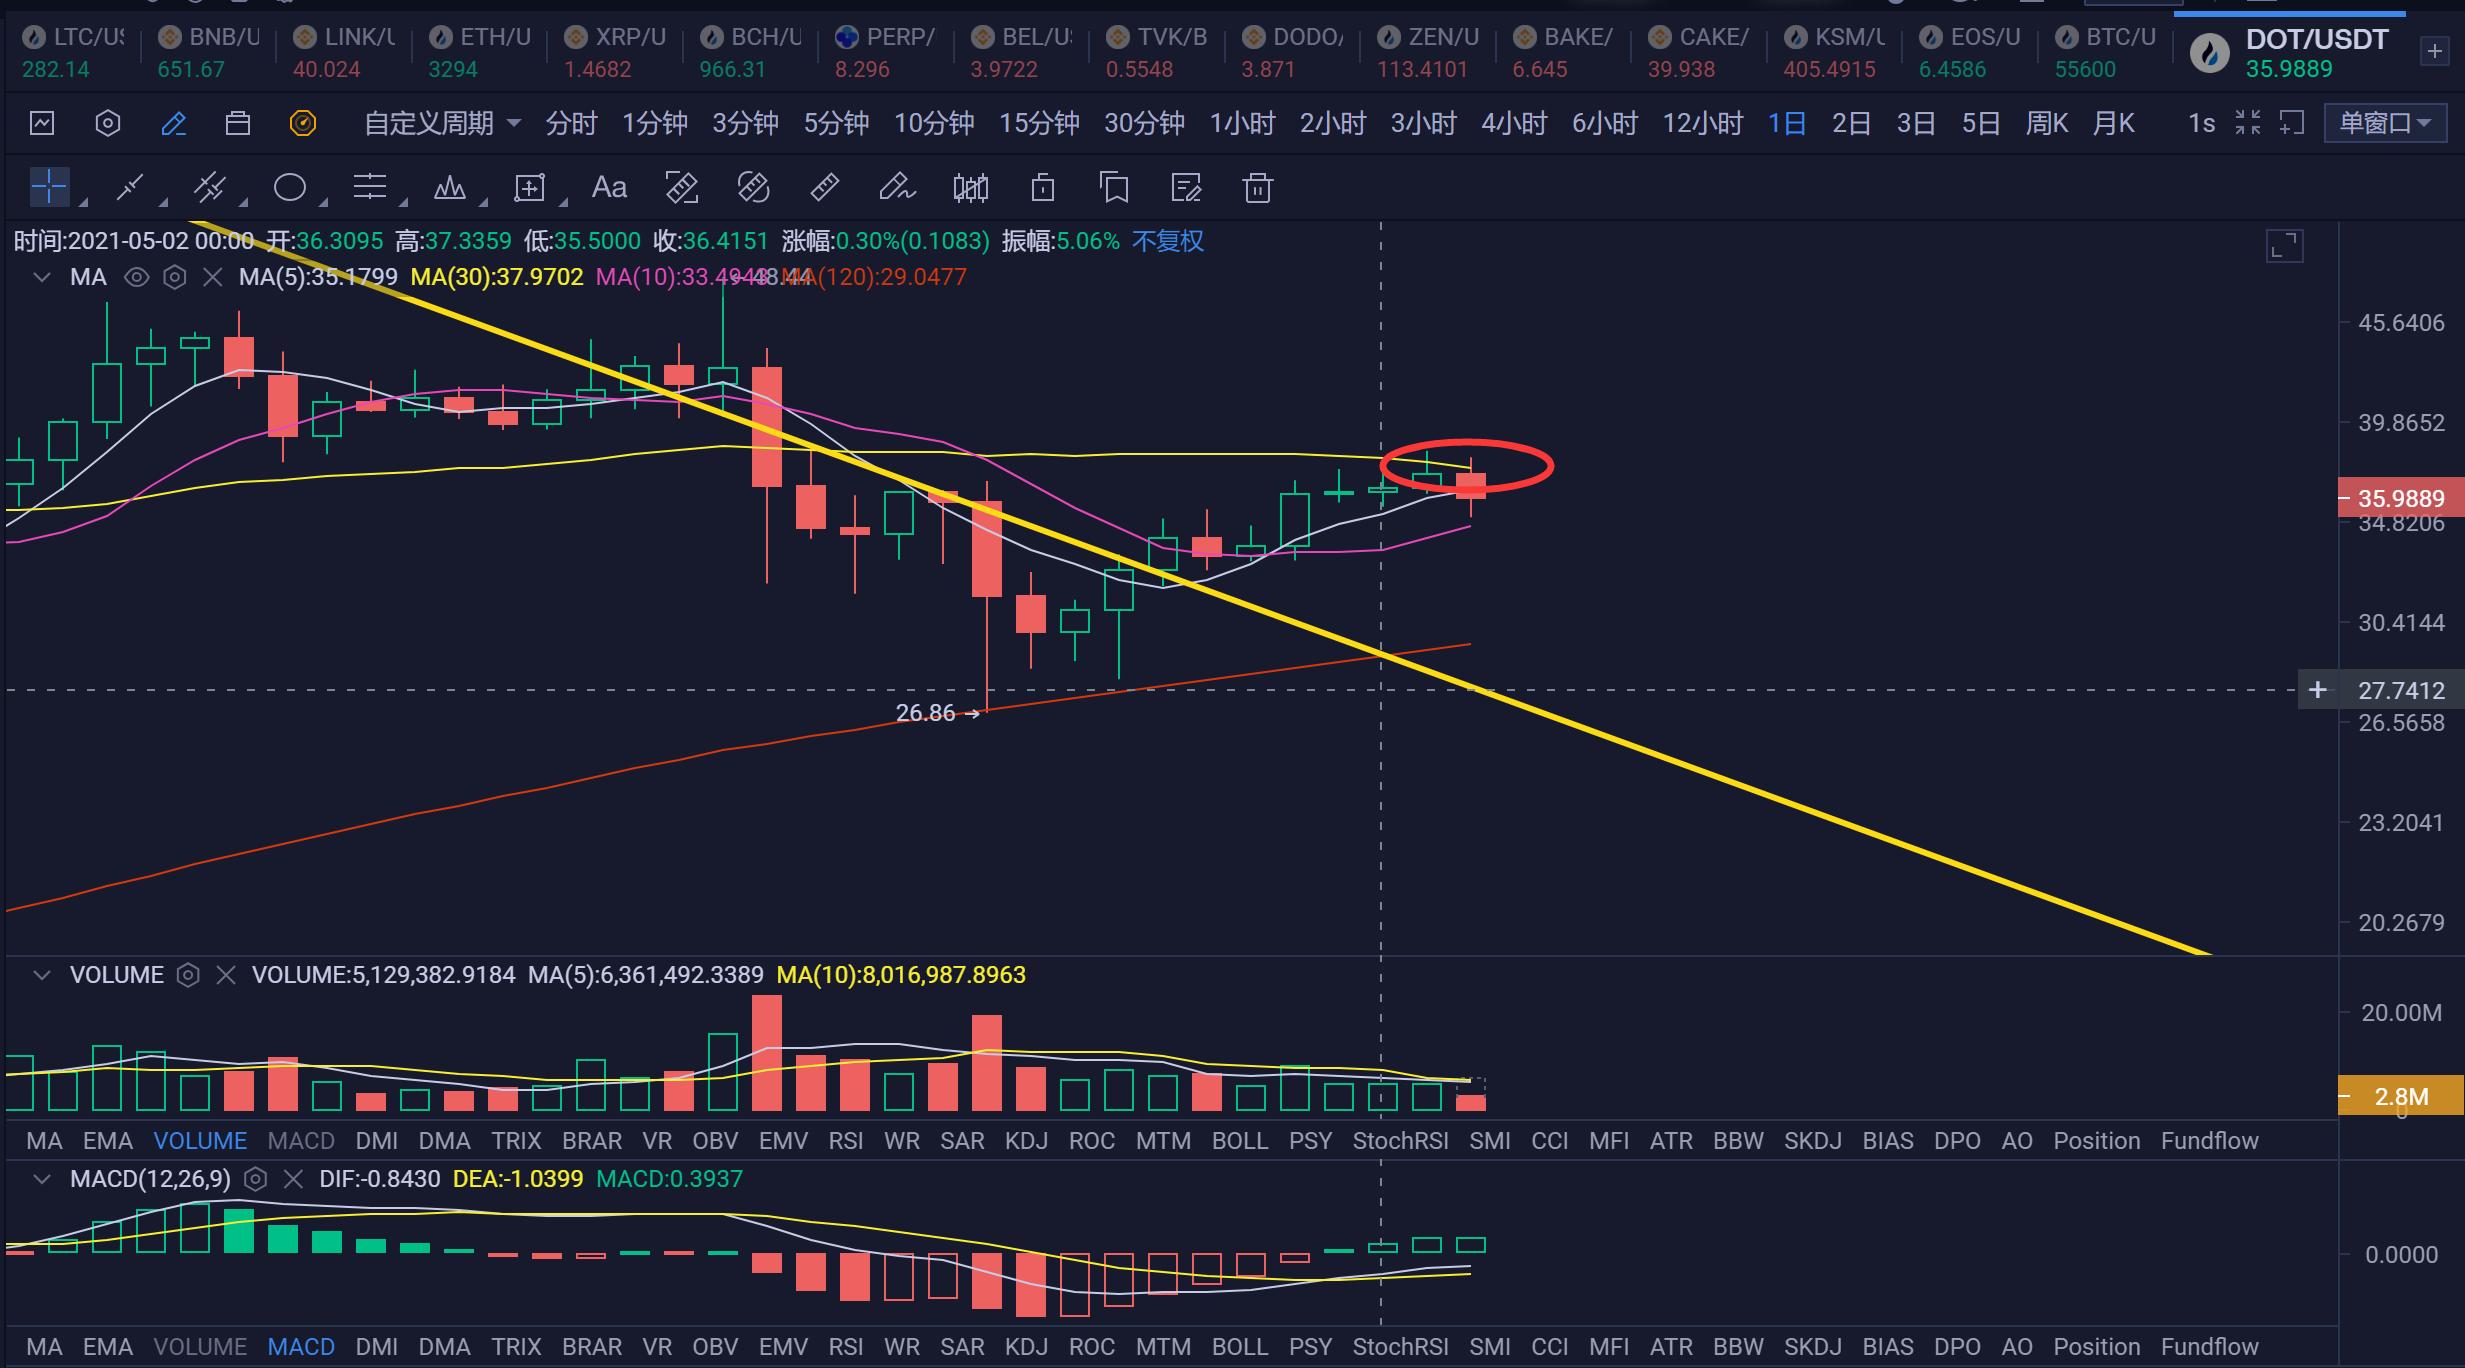Open MACD settings gear icon
Image resolution: width=2465 pixels, height=1368 pixels.
[256, 1179]
